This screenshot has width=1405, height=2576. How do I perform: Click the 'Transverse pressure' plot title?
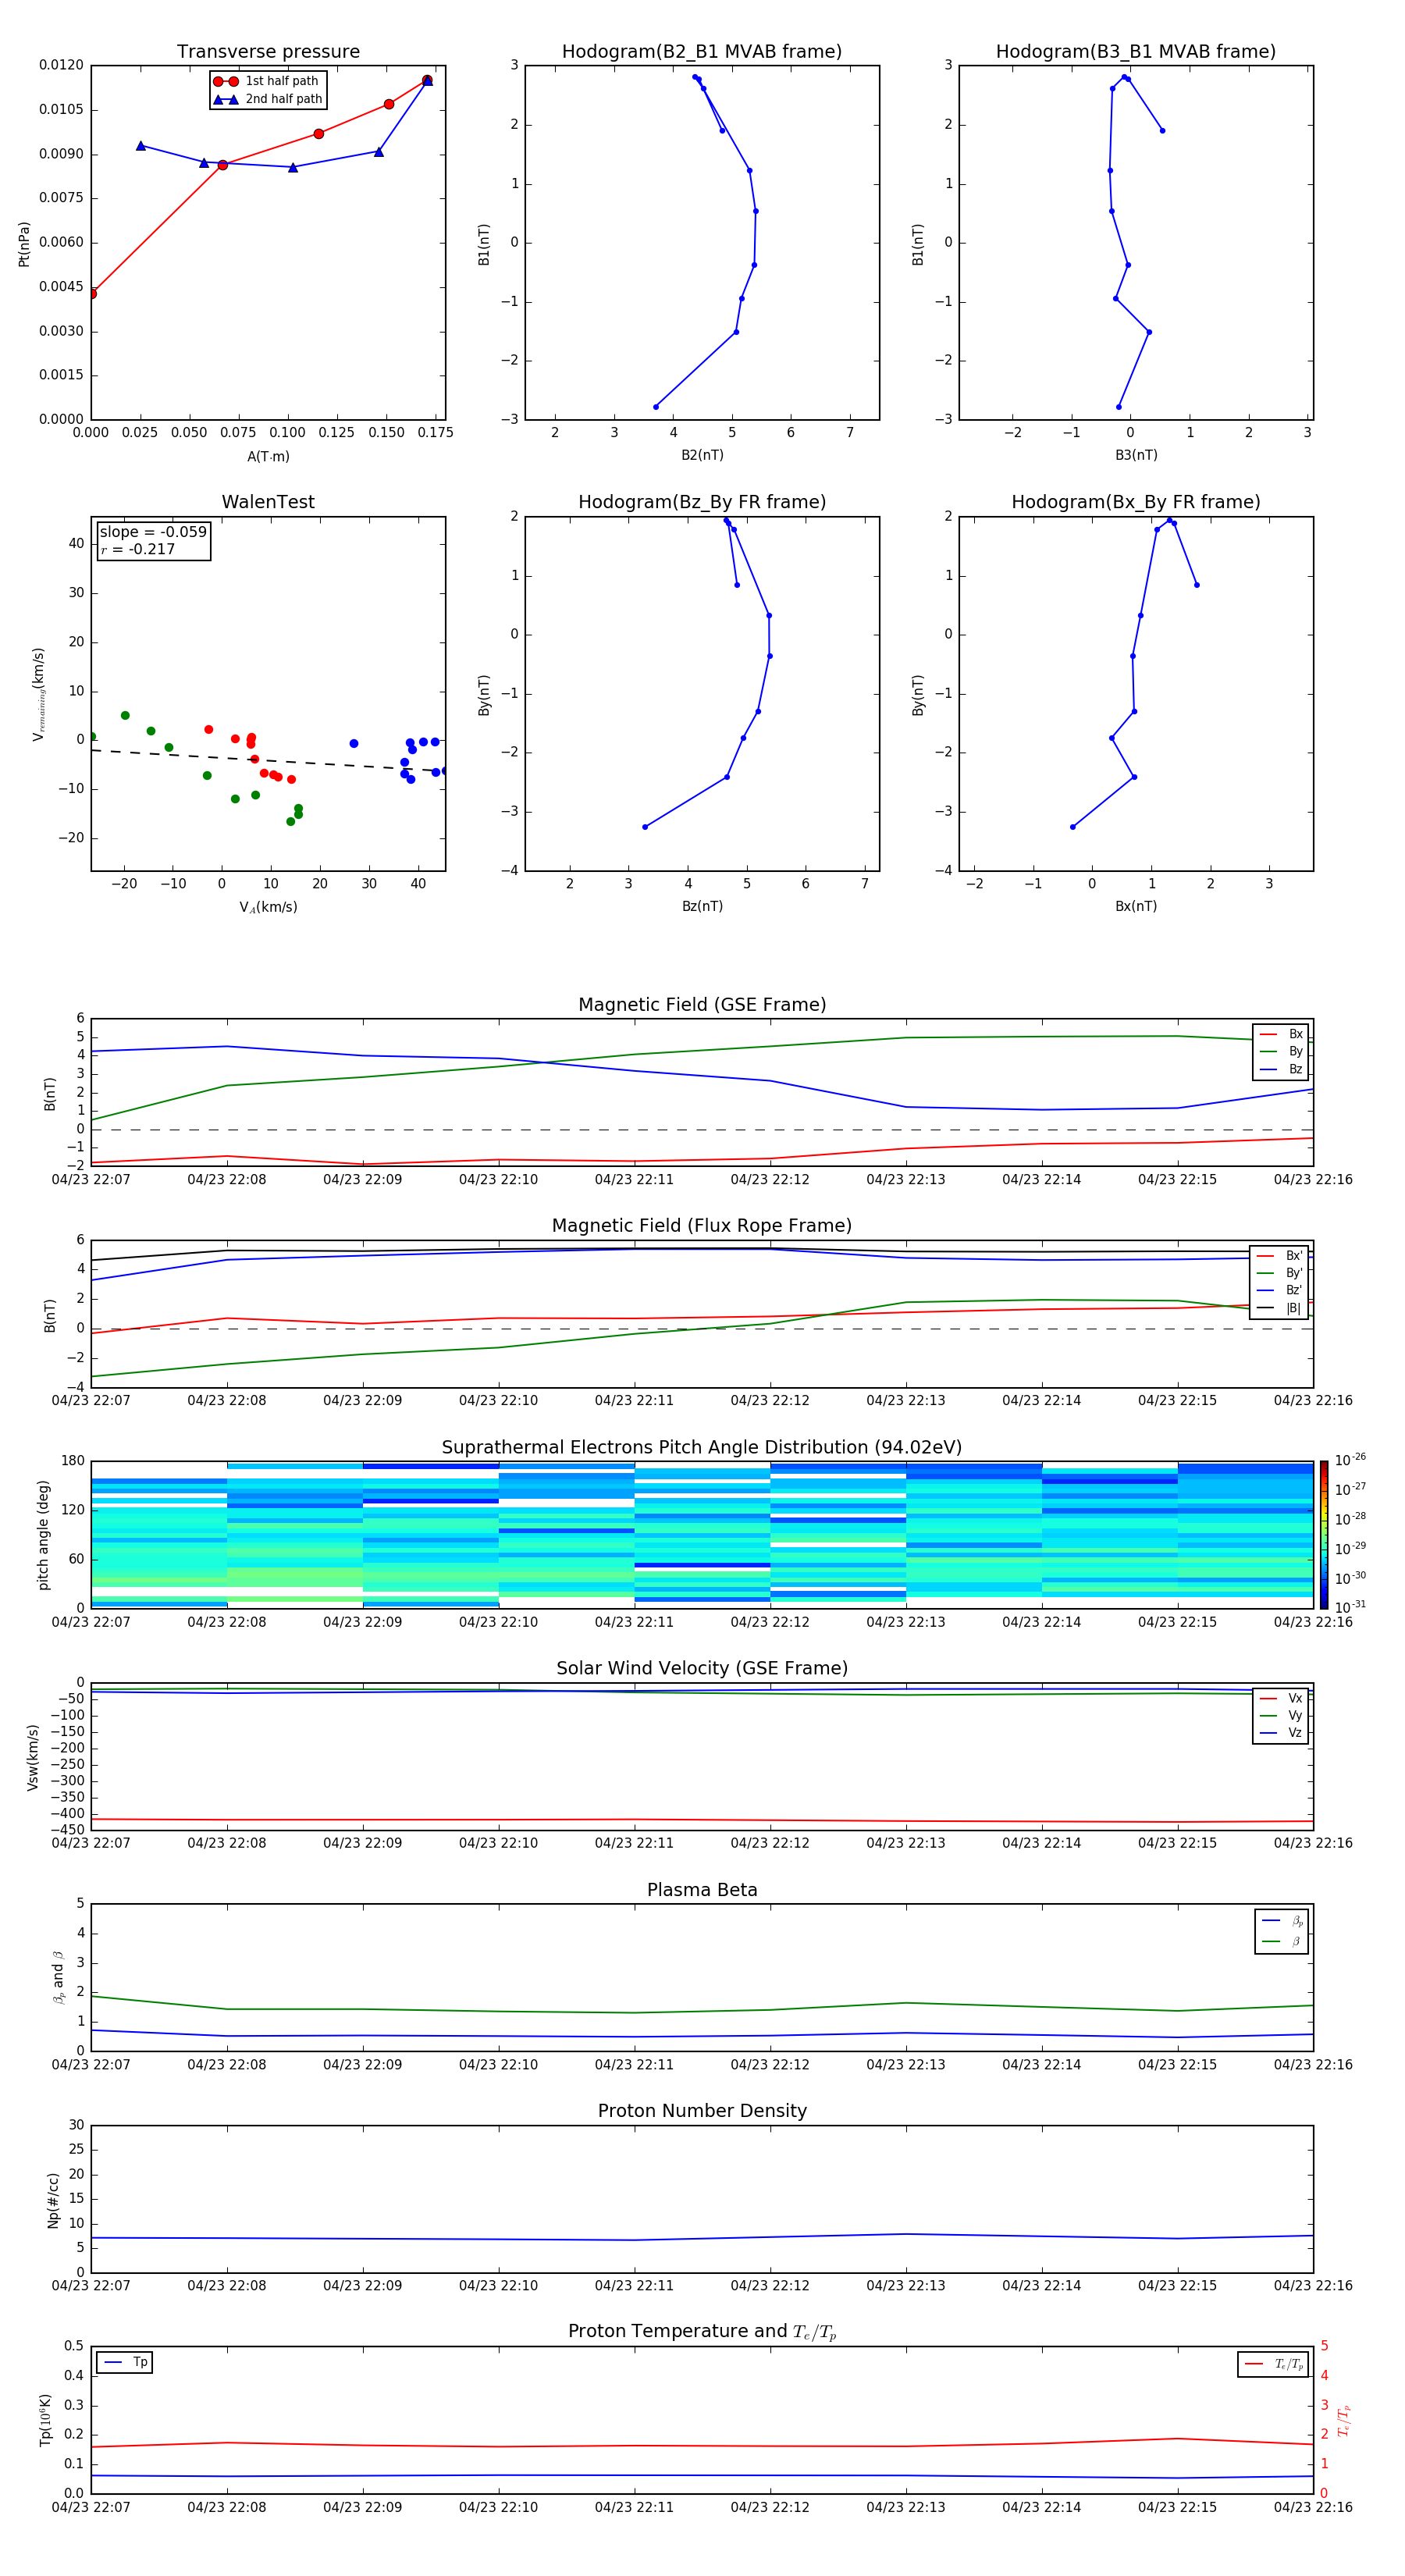click(268, 52)
